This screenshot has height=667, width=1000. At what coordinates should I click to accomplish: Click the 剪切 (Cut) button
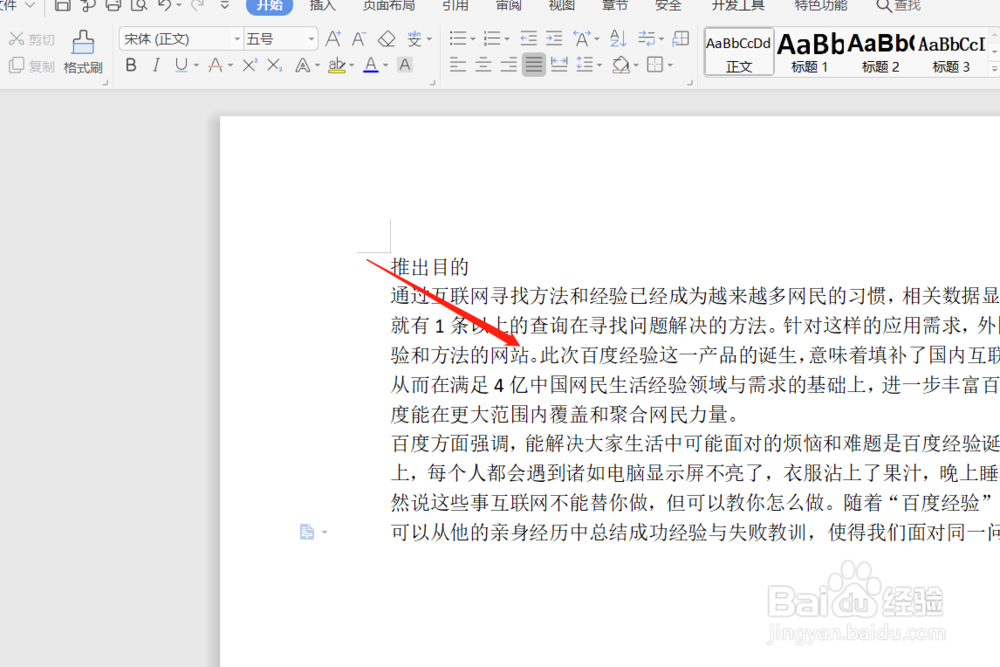pos(32,40)
